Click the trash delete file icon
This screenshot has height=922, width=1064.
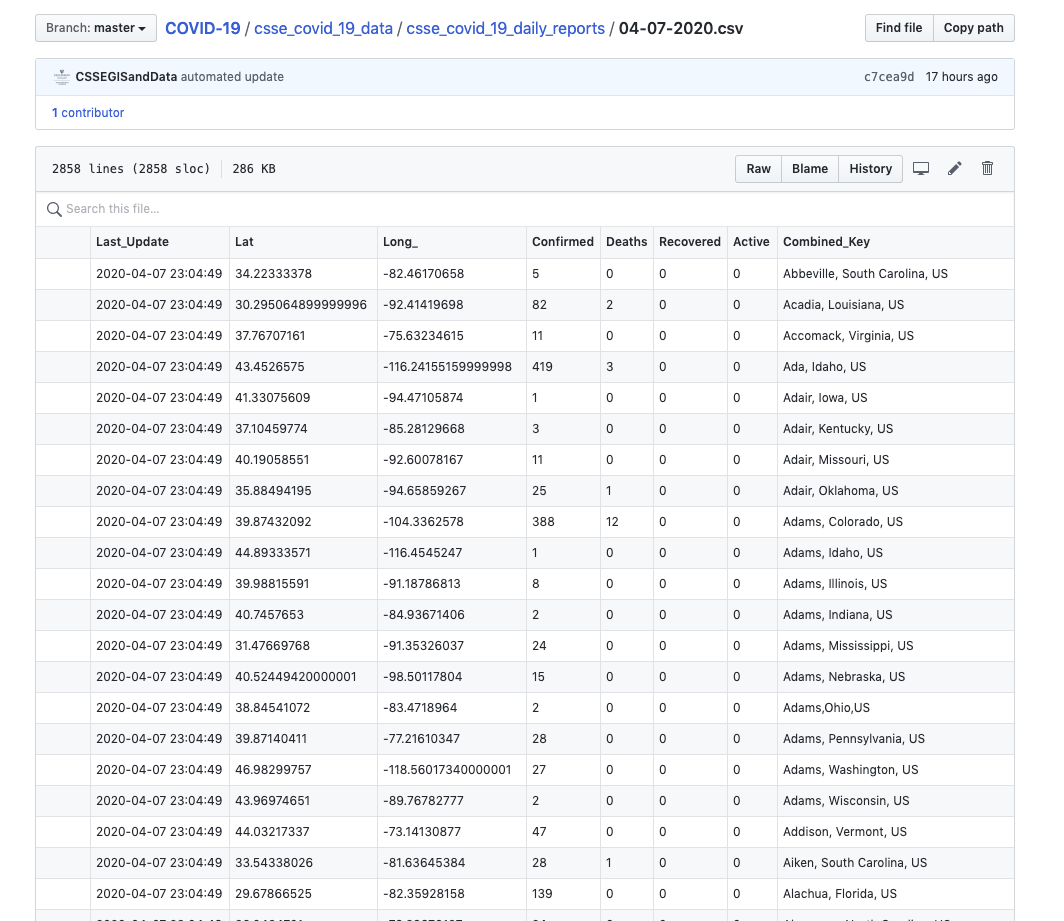(x=988, y=169)
